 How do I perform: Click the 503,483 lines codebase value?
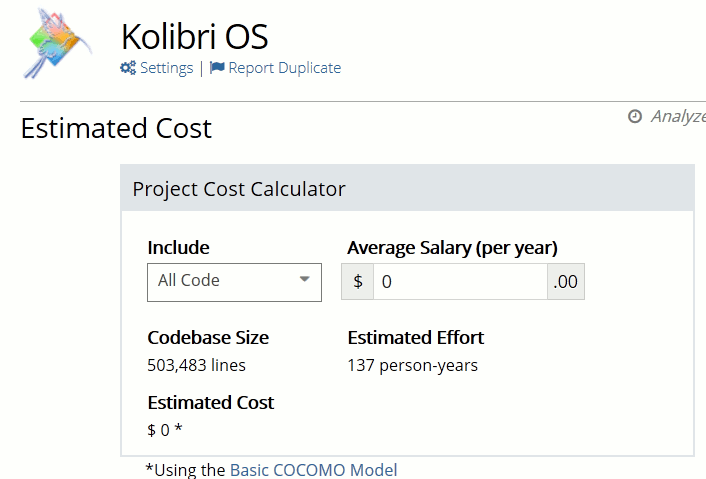pos(196,365)
